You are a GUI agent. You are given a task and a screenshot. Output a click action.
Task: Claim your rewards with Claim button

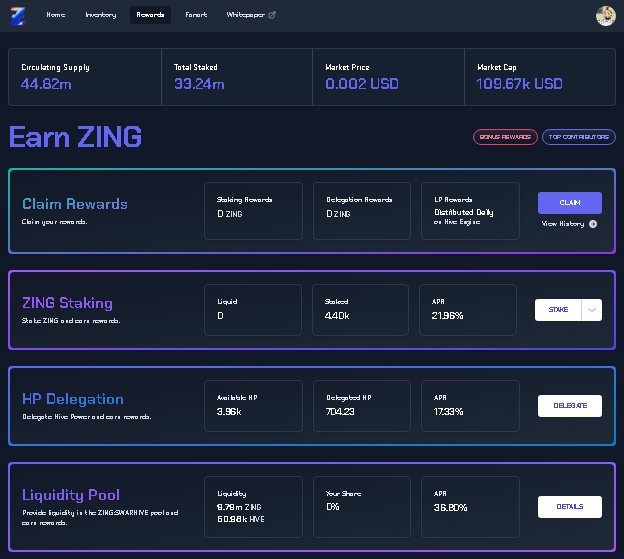coord(569,203)
